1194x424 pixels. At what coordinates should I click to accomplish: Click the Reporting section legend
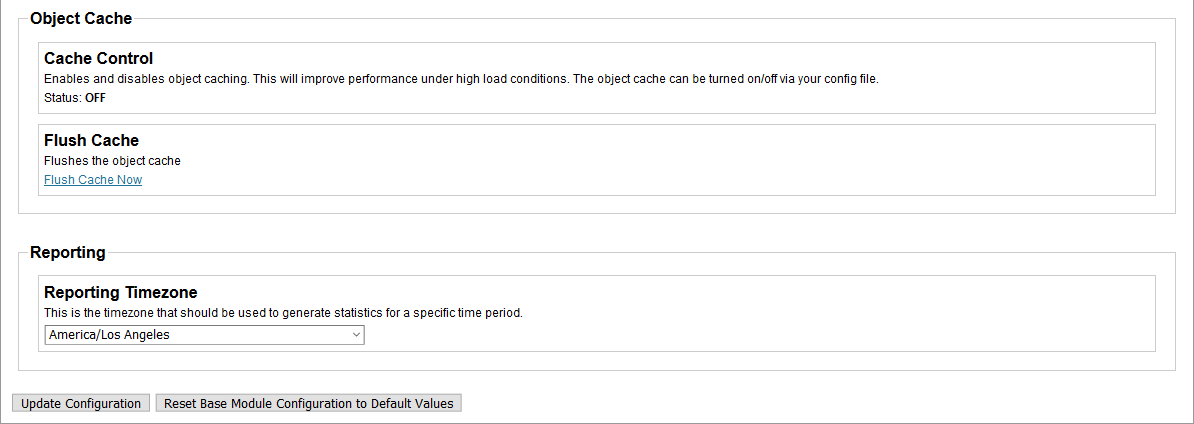[x=68, y=252]
